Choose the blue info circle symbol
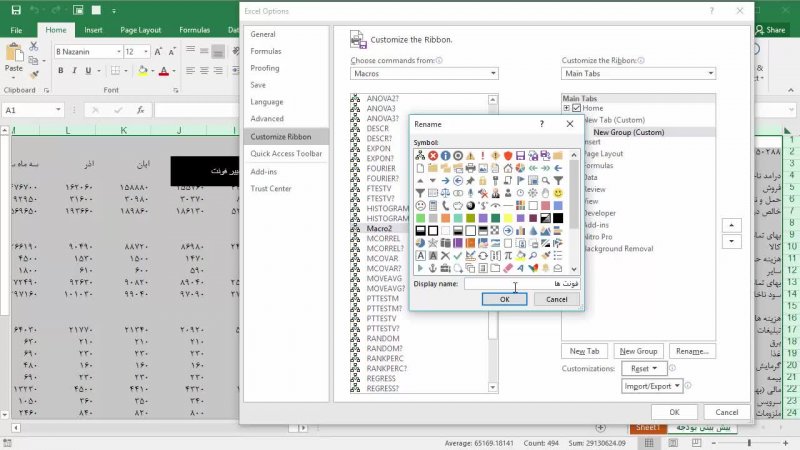800x450 pixels. pyautogui.click(x=445, y=156)
